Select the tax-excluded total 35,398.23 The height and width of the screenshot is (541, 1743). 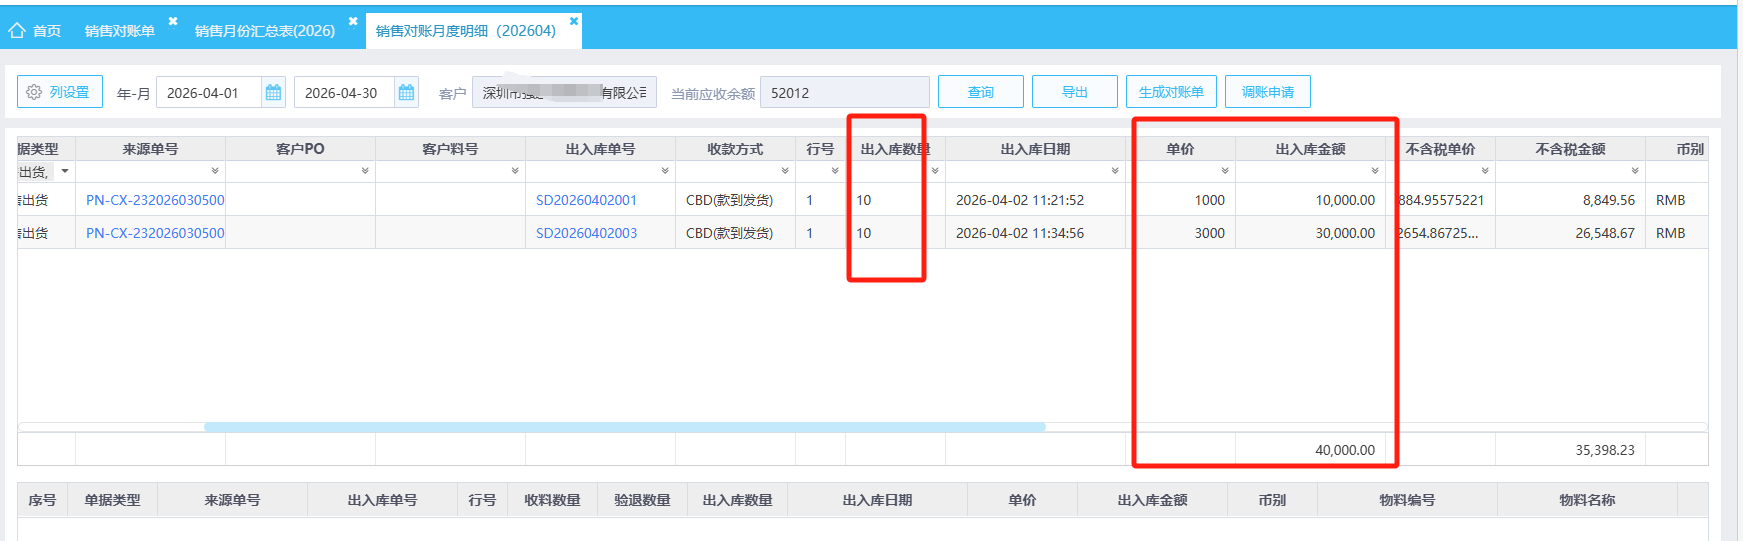click(1605, 450)
